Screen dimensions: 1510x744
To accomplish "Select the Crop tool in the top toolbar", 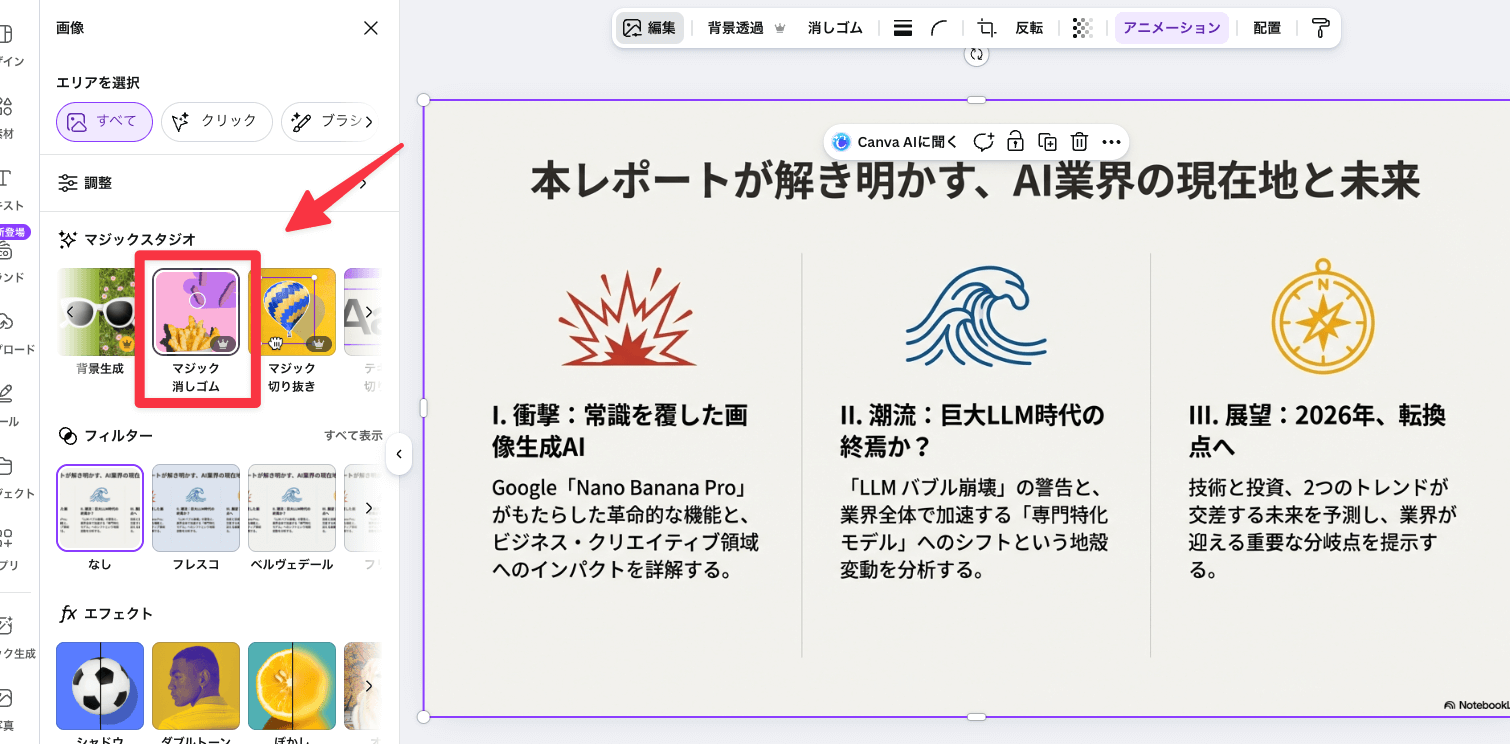I will (984, 28).
